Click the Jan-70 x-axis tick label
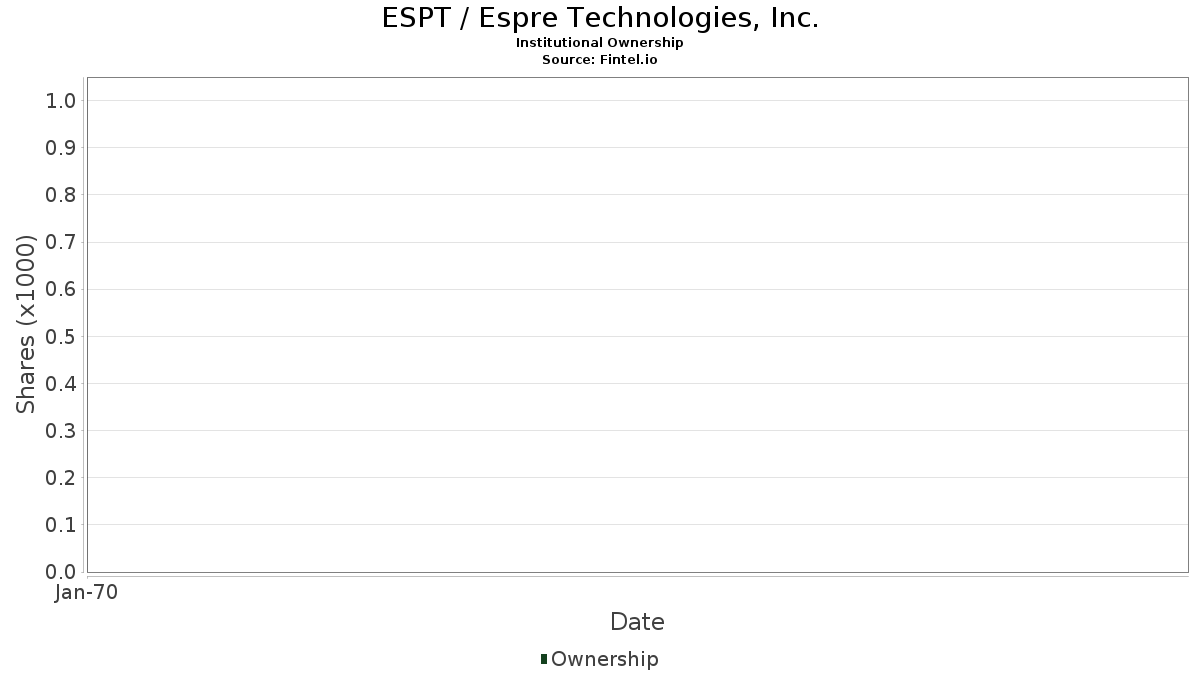1200x675 pixels. pos(86,593)
